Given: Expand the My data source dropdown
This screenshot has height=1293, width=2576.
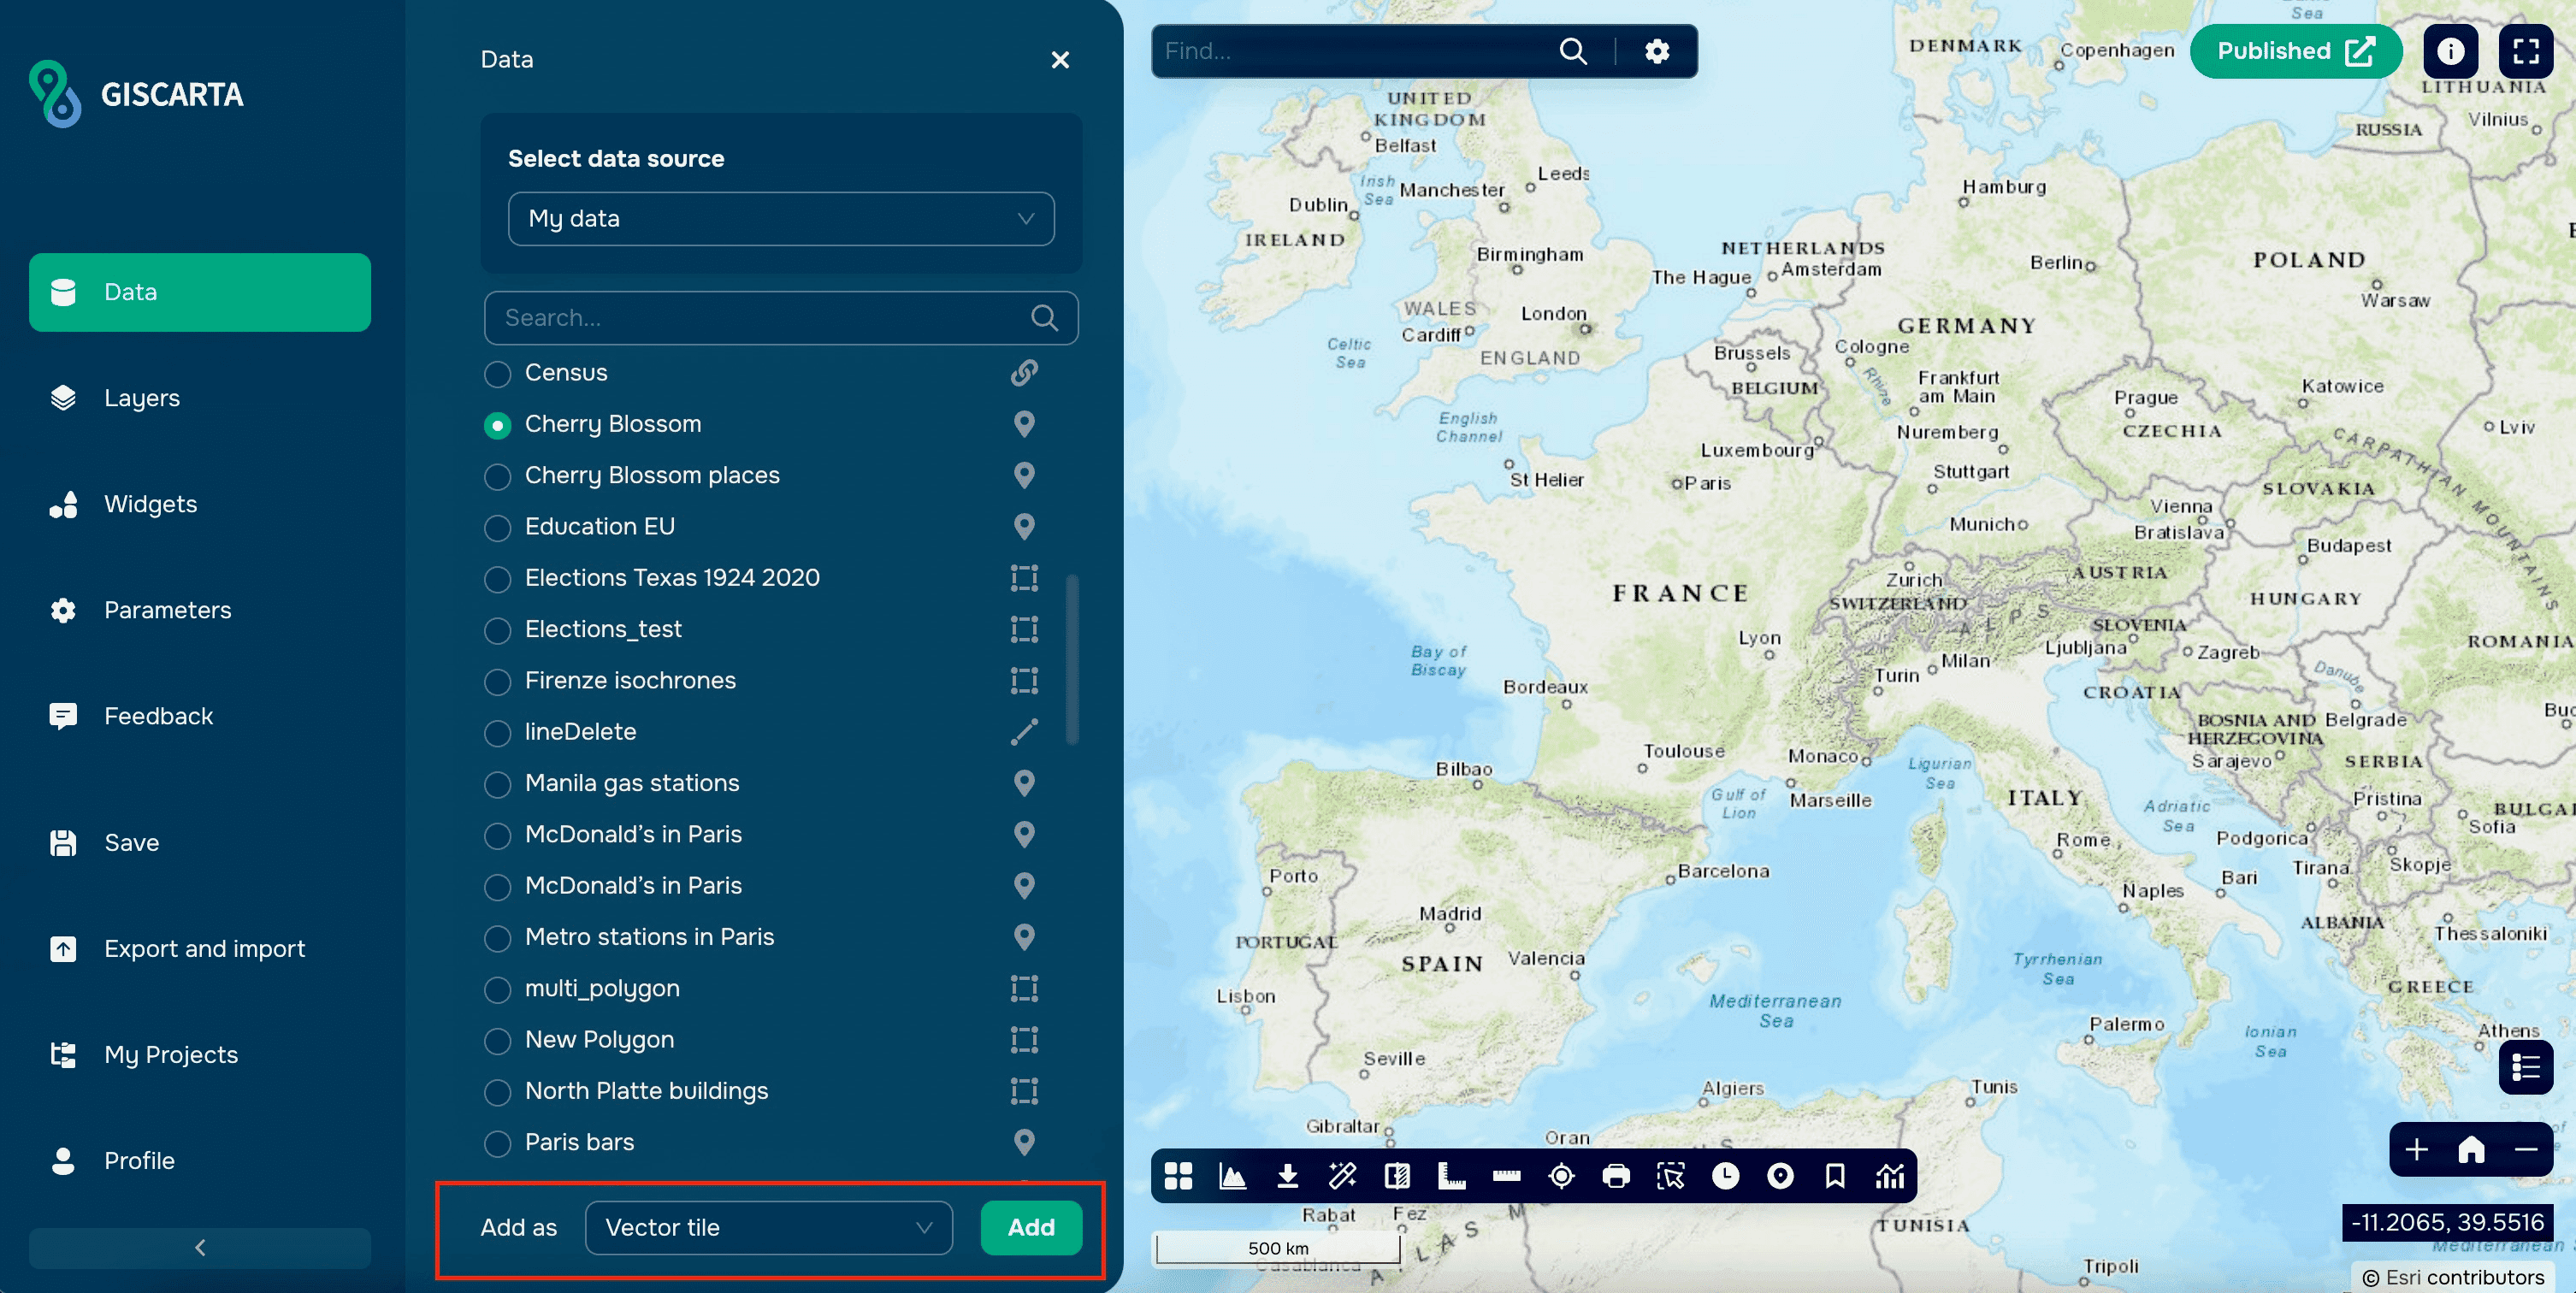Looking at the screenshot, I should click(780, 219).
